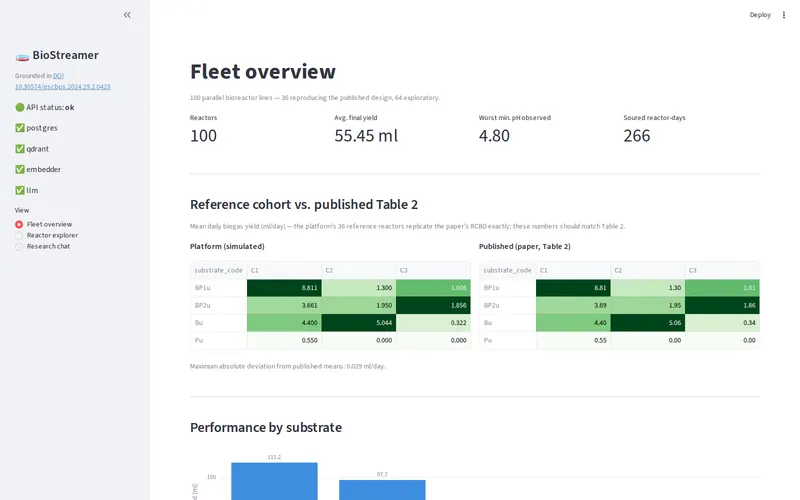This screenshot has width=800, height=500.
Task: Open the three-dot main menu
Action: pos(784,15)
